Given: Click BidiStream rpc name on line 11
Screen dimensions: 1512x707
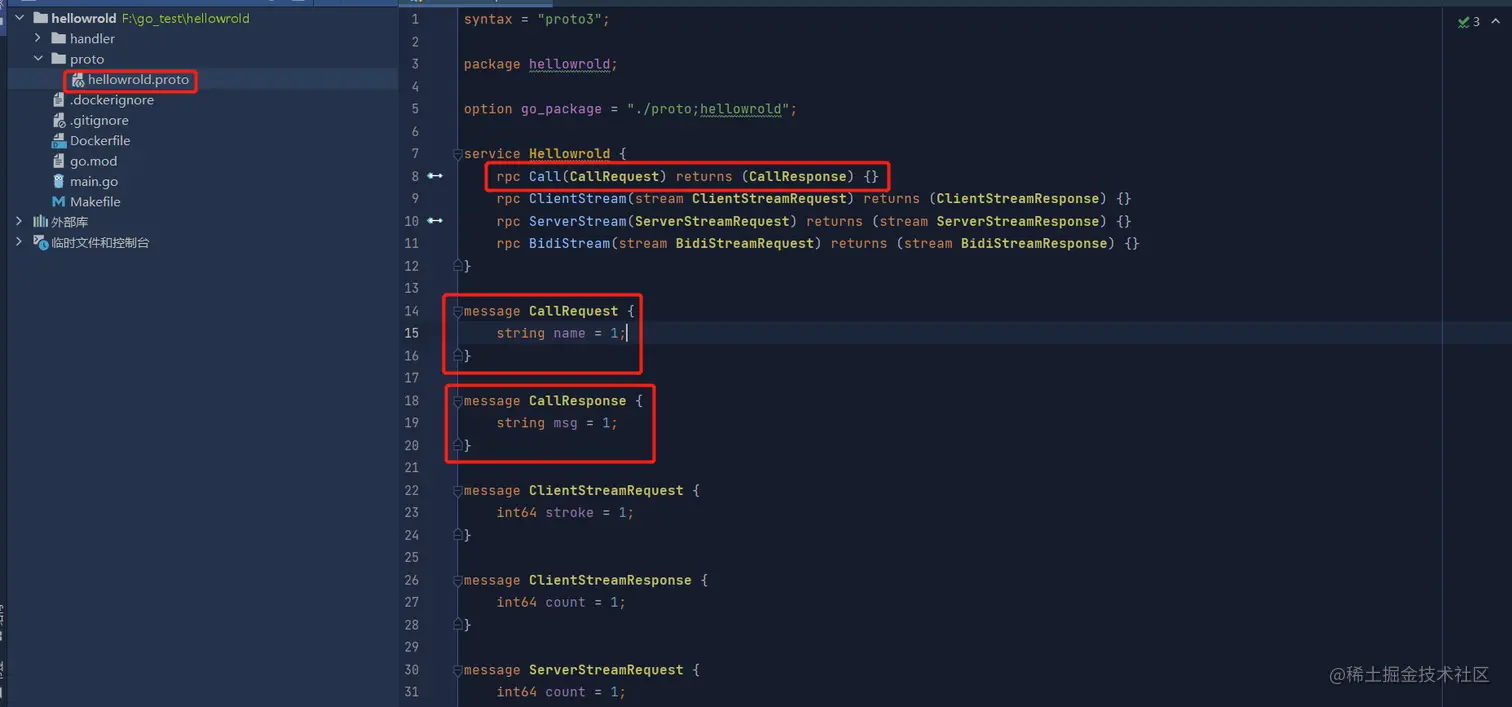Looking at the screenshot, I should coord(569,243).
